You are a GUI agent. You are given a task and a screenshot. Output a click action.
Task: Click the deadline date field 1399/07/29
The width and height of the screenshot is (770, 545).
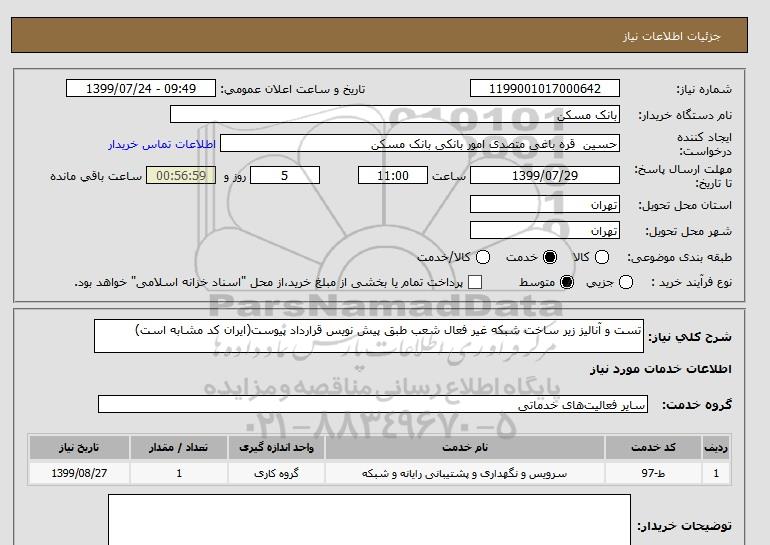coord(545,175)
